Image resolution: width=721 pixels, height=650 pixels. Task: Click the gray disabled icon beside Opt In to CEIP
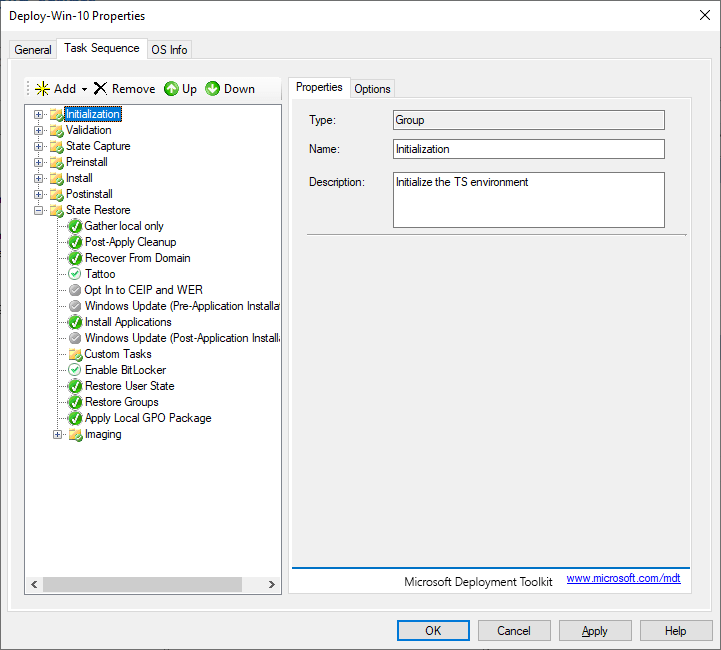75,290
